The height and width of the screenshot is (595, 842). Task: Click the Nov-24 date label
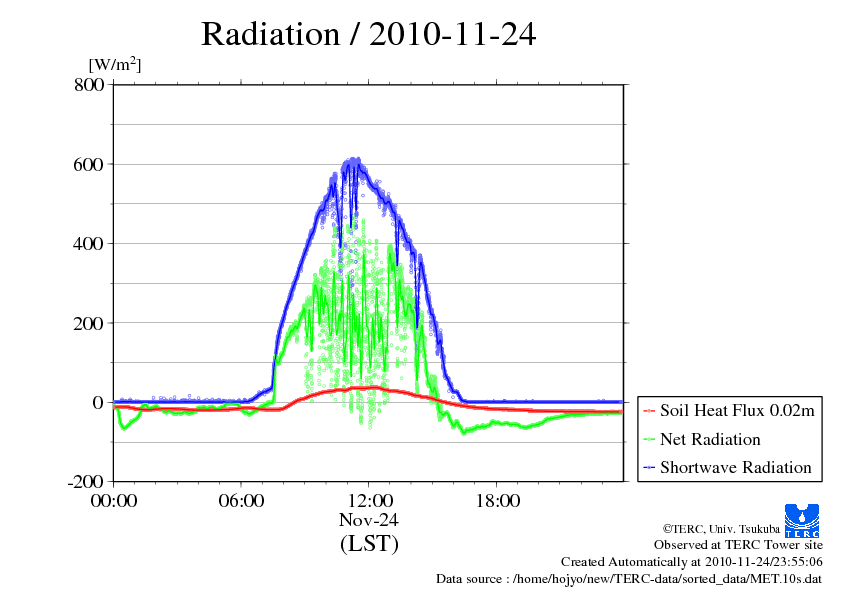tap(368, 520)
